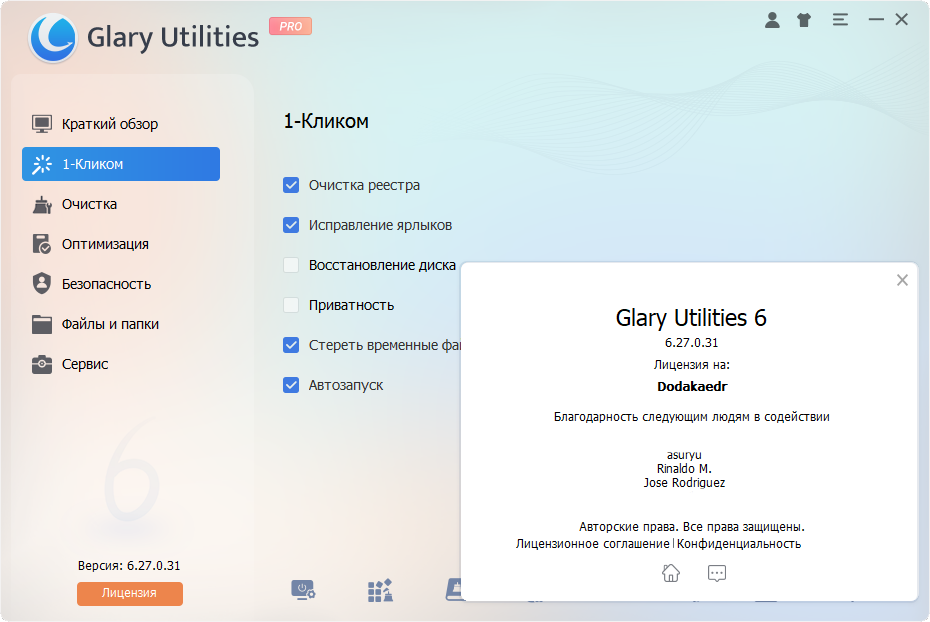Image resolution: width=930 pixels, height=622 pixels.
Task: Click the home icon in About dialog
Action: click(x=671, y=573)
